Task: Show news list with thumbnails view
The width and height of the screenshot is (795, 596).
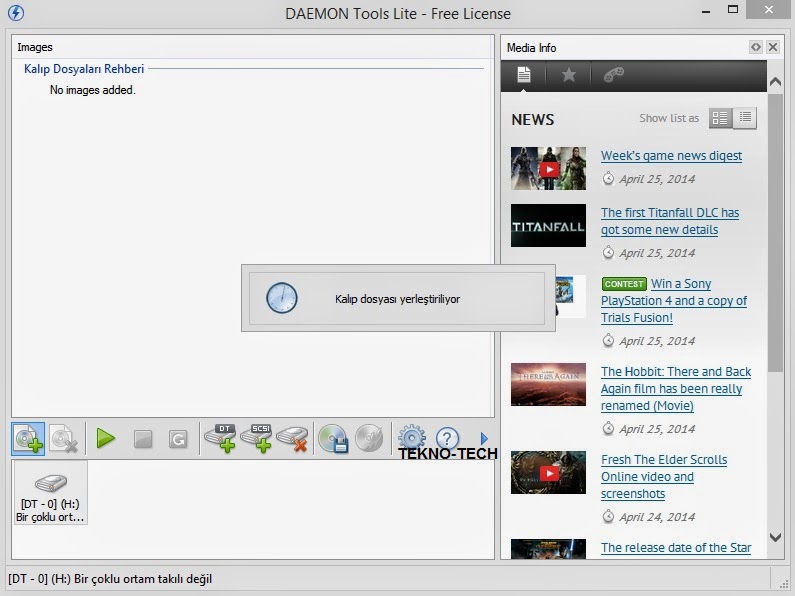Action: pos(720,118)
